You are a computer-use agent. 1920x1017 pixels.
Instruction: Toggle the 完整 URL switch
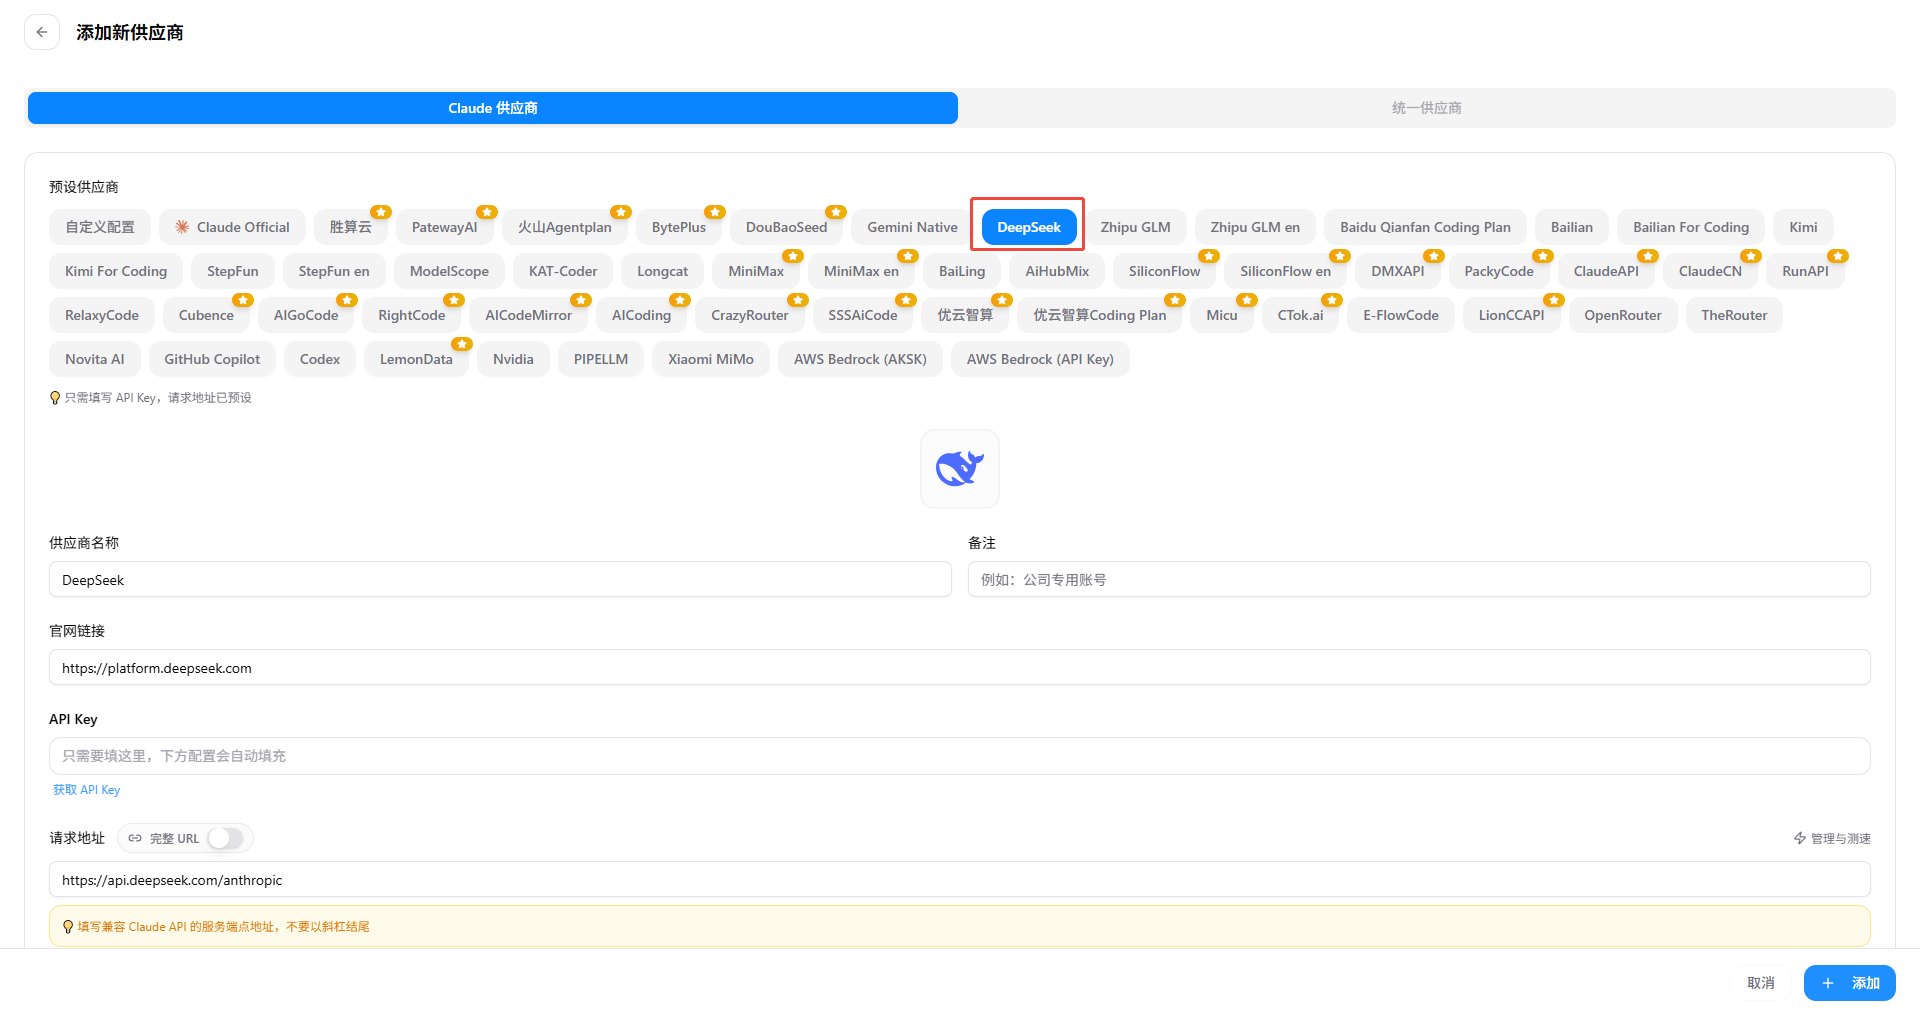pyautogui.click(x=226, y=838)
